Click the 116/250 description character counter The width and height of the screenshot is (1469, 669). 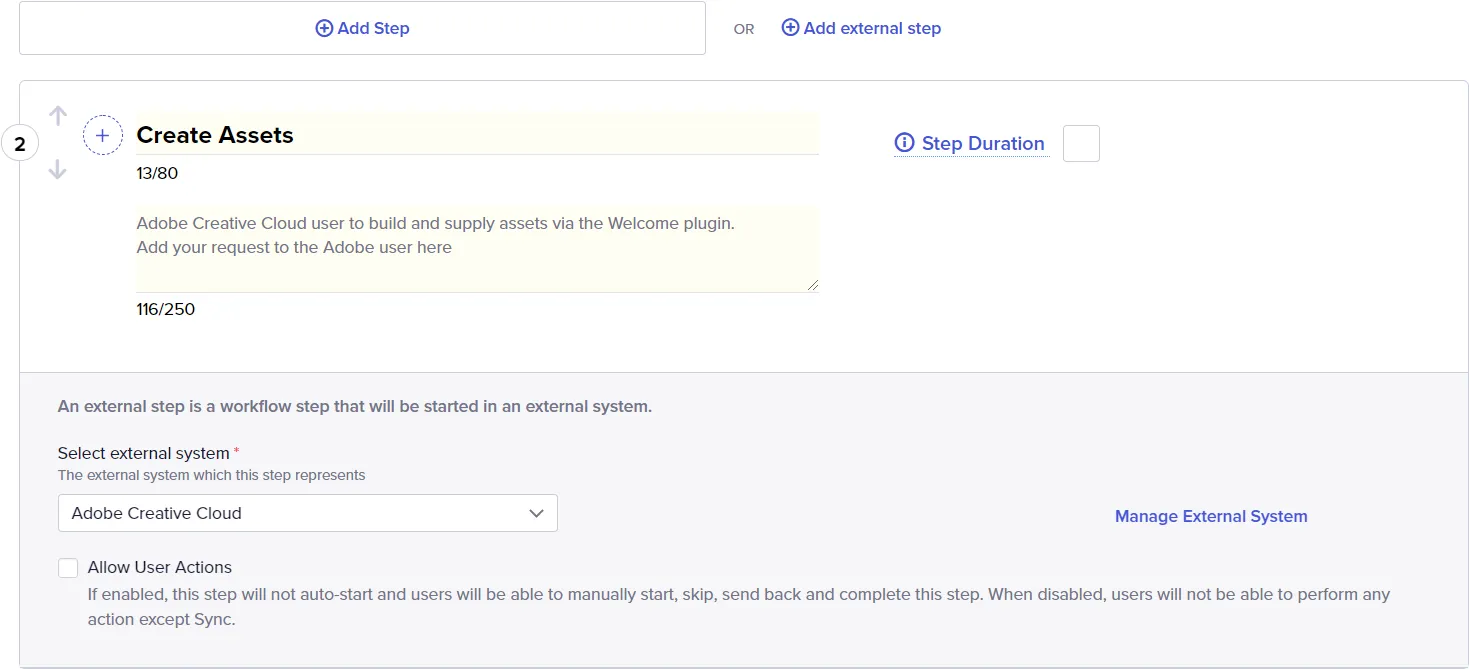[166, 309]
